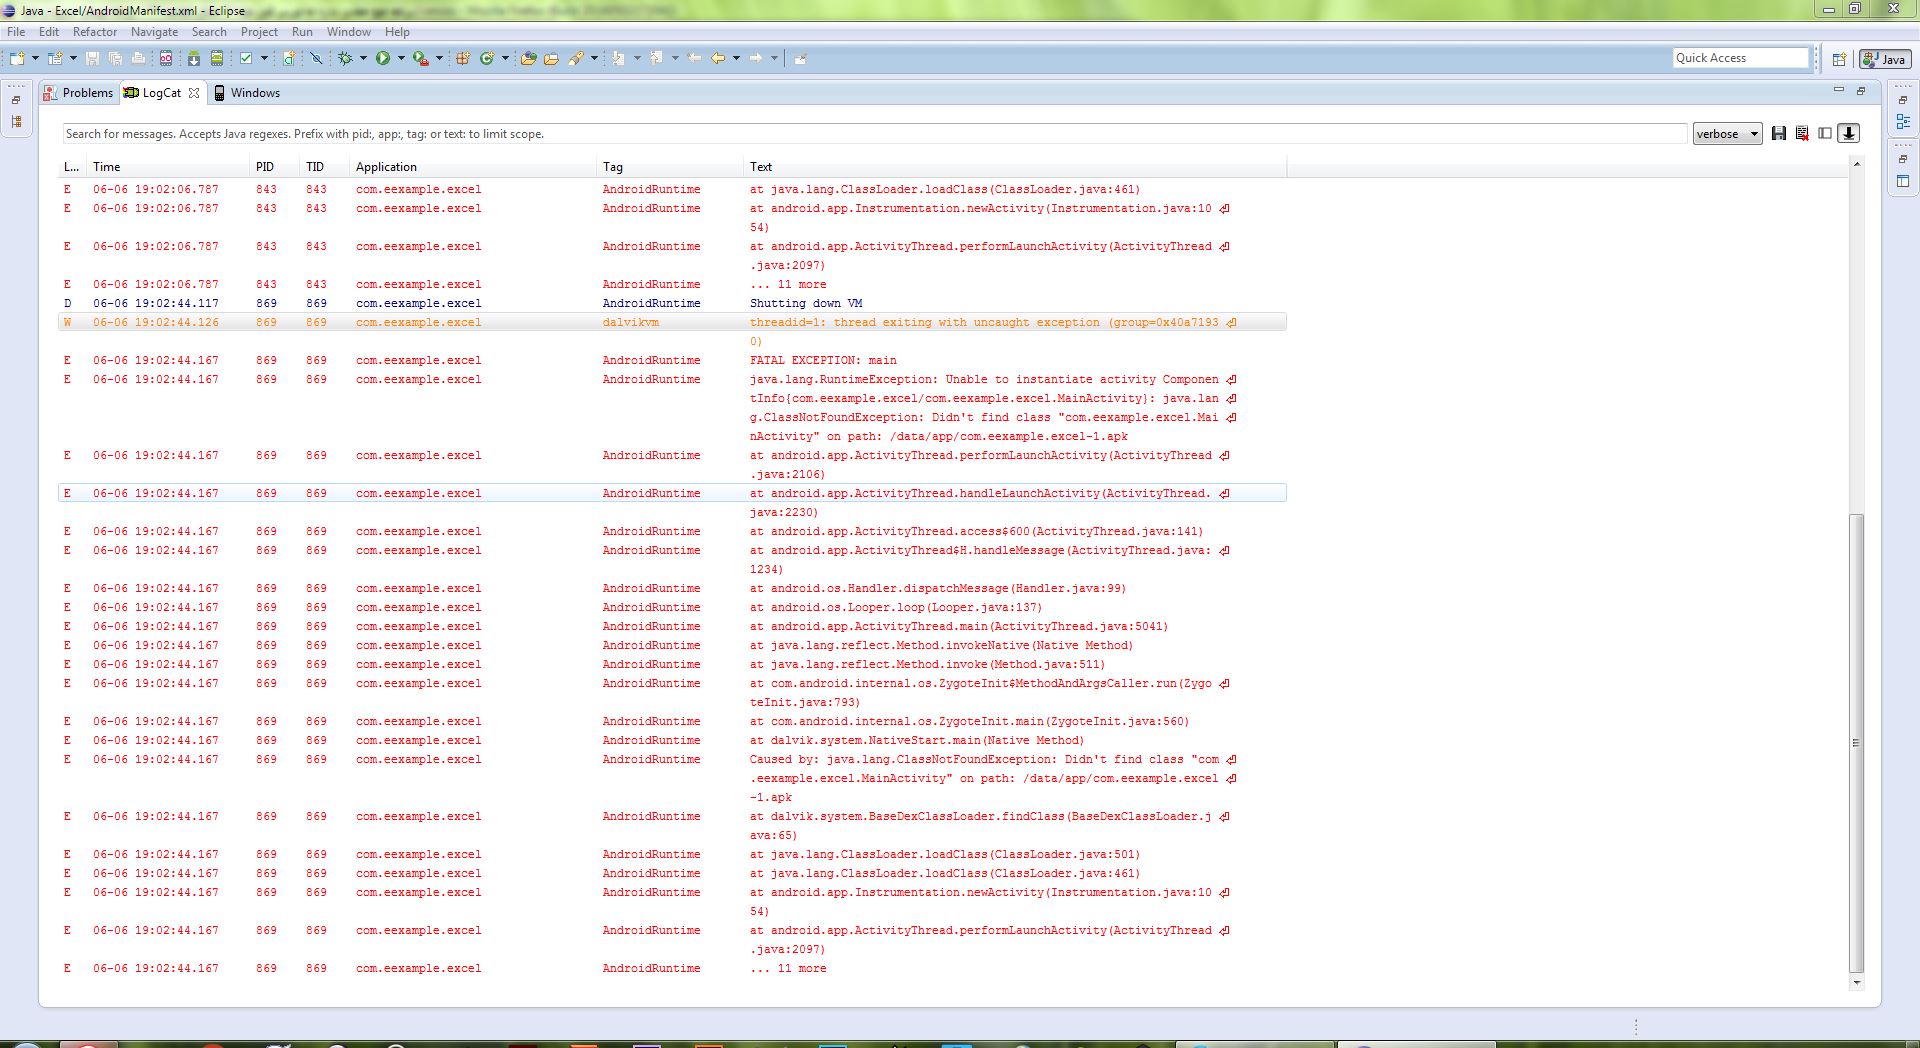Select the 'FATAL EXCEPTION: main' log row
The image size is (1920, 1048).
[672, 360]
